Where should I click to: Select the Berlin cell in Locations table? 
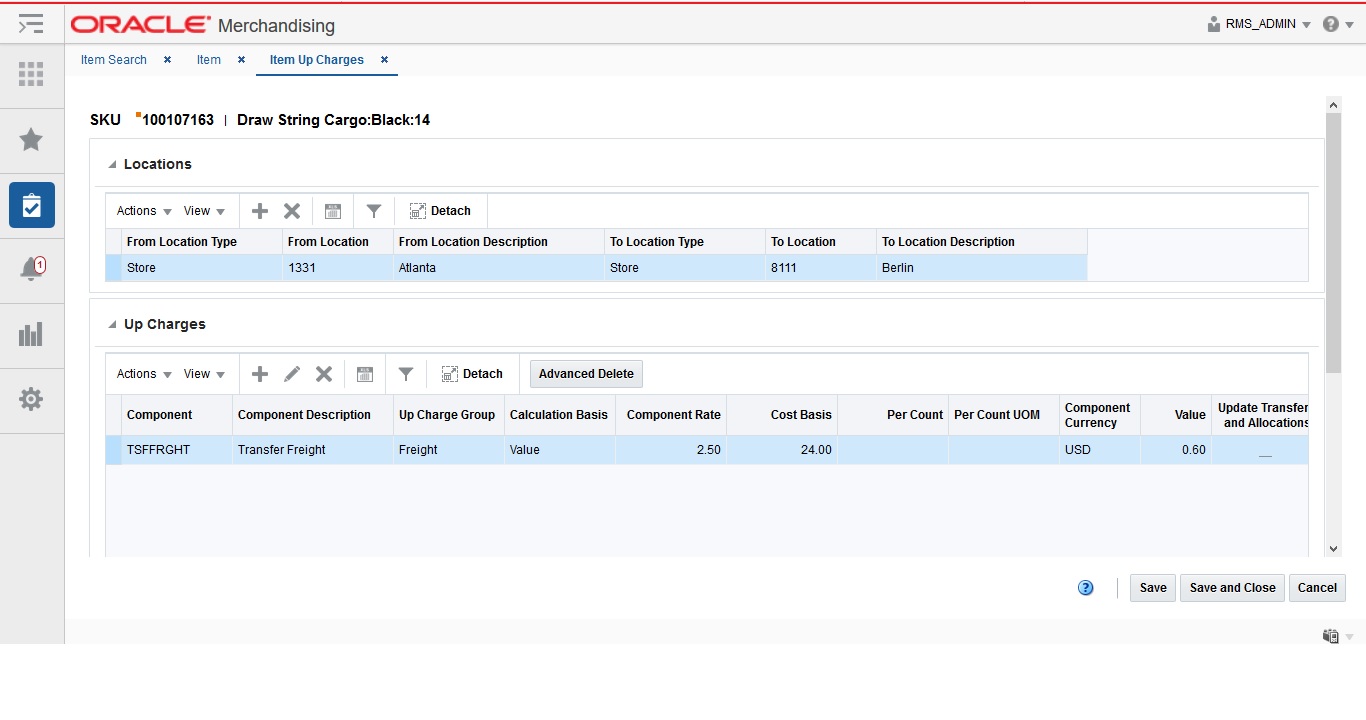click(x=982, y=268)
